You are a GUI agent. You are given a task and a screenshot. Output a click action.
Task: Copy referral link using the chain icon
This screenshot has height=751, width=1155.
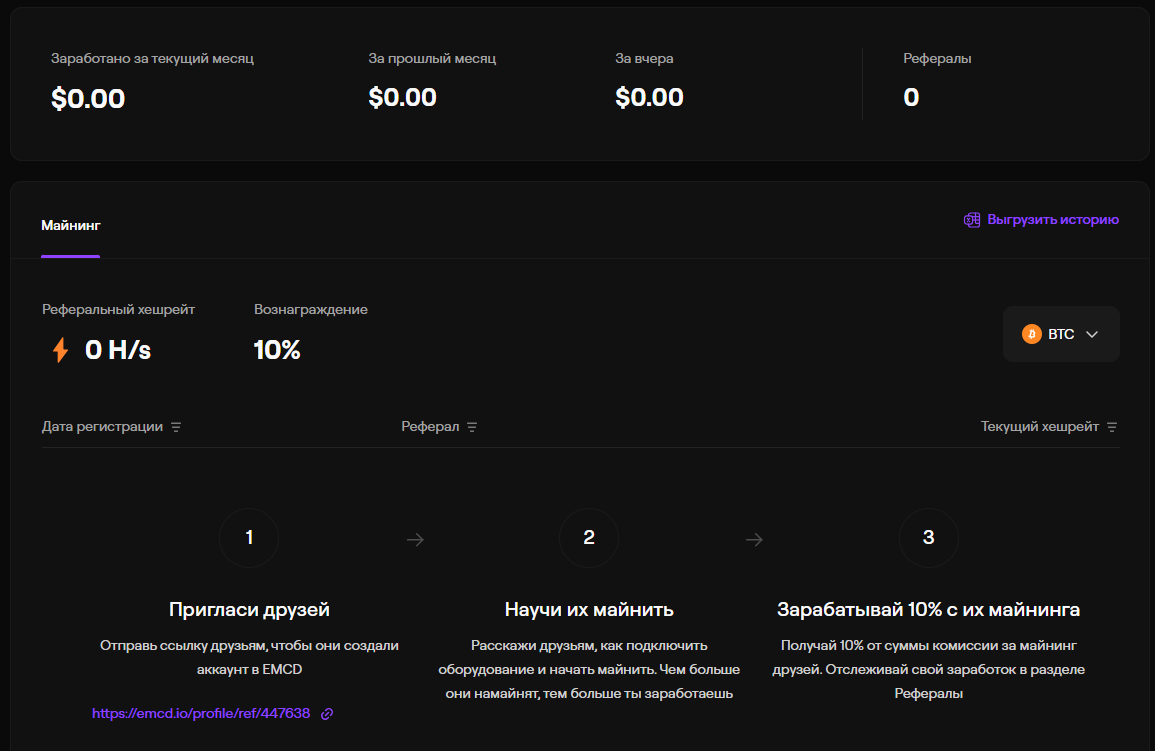coord(327,714)
